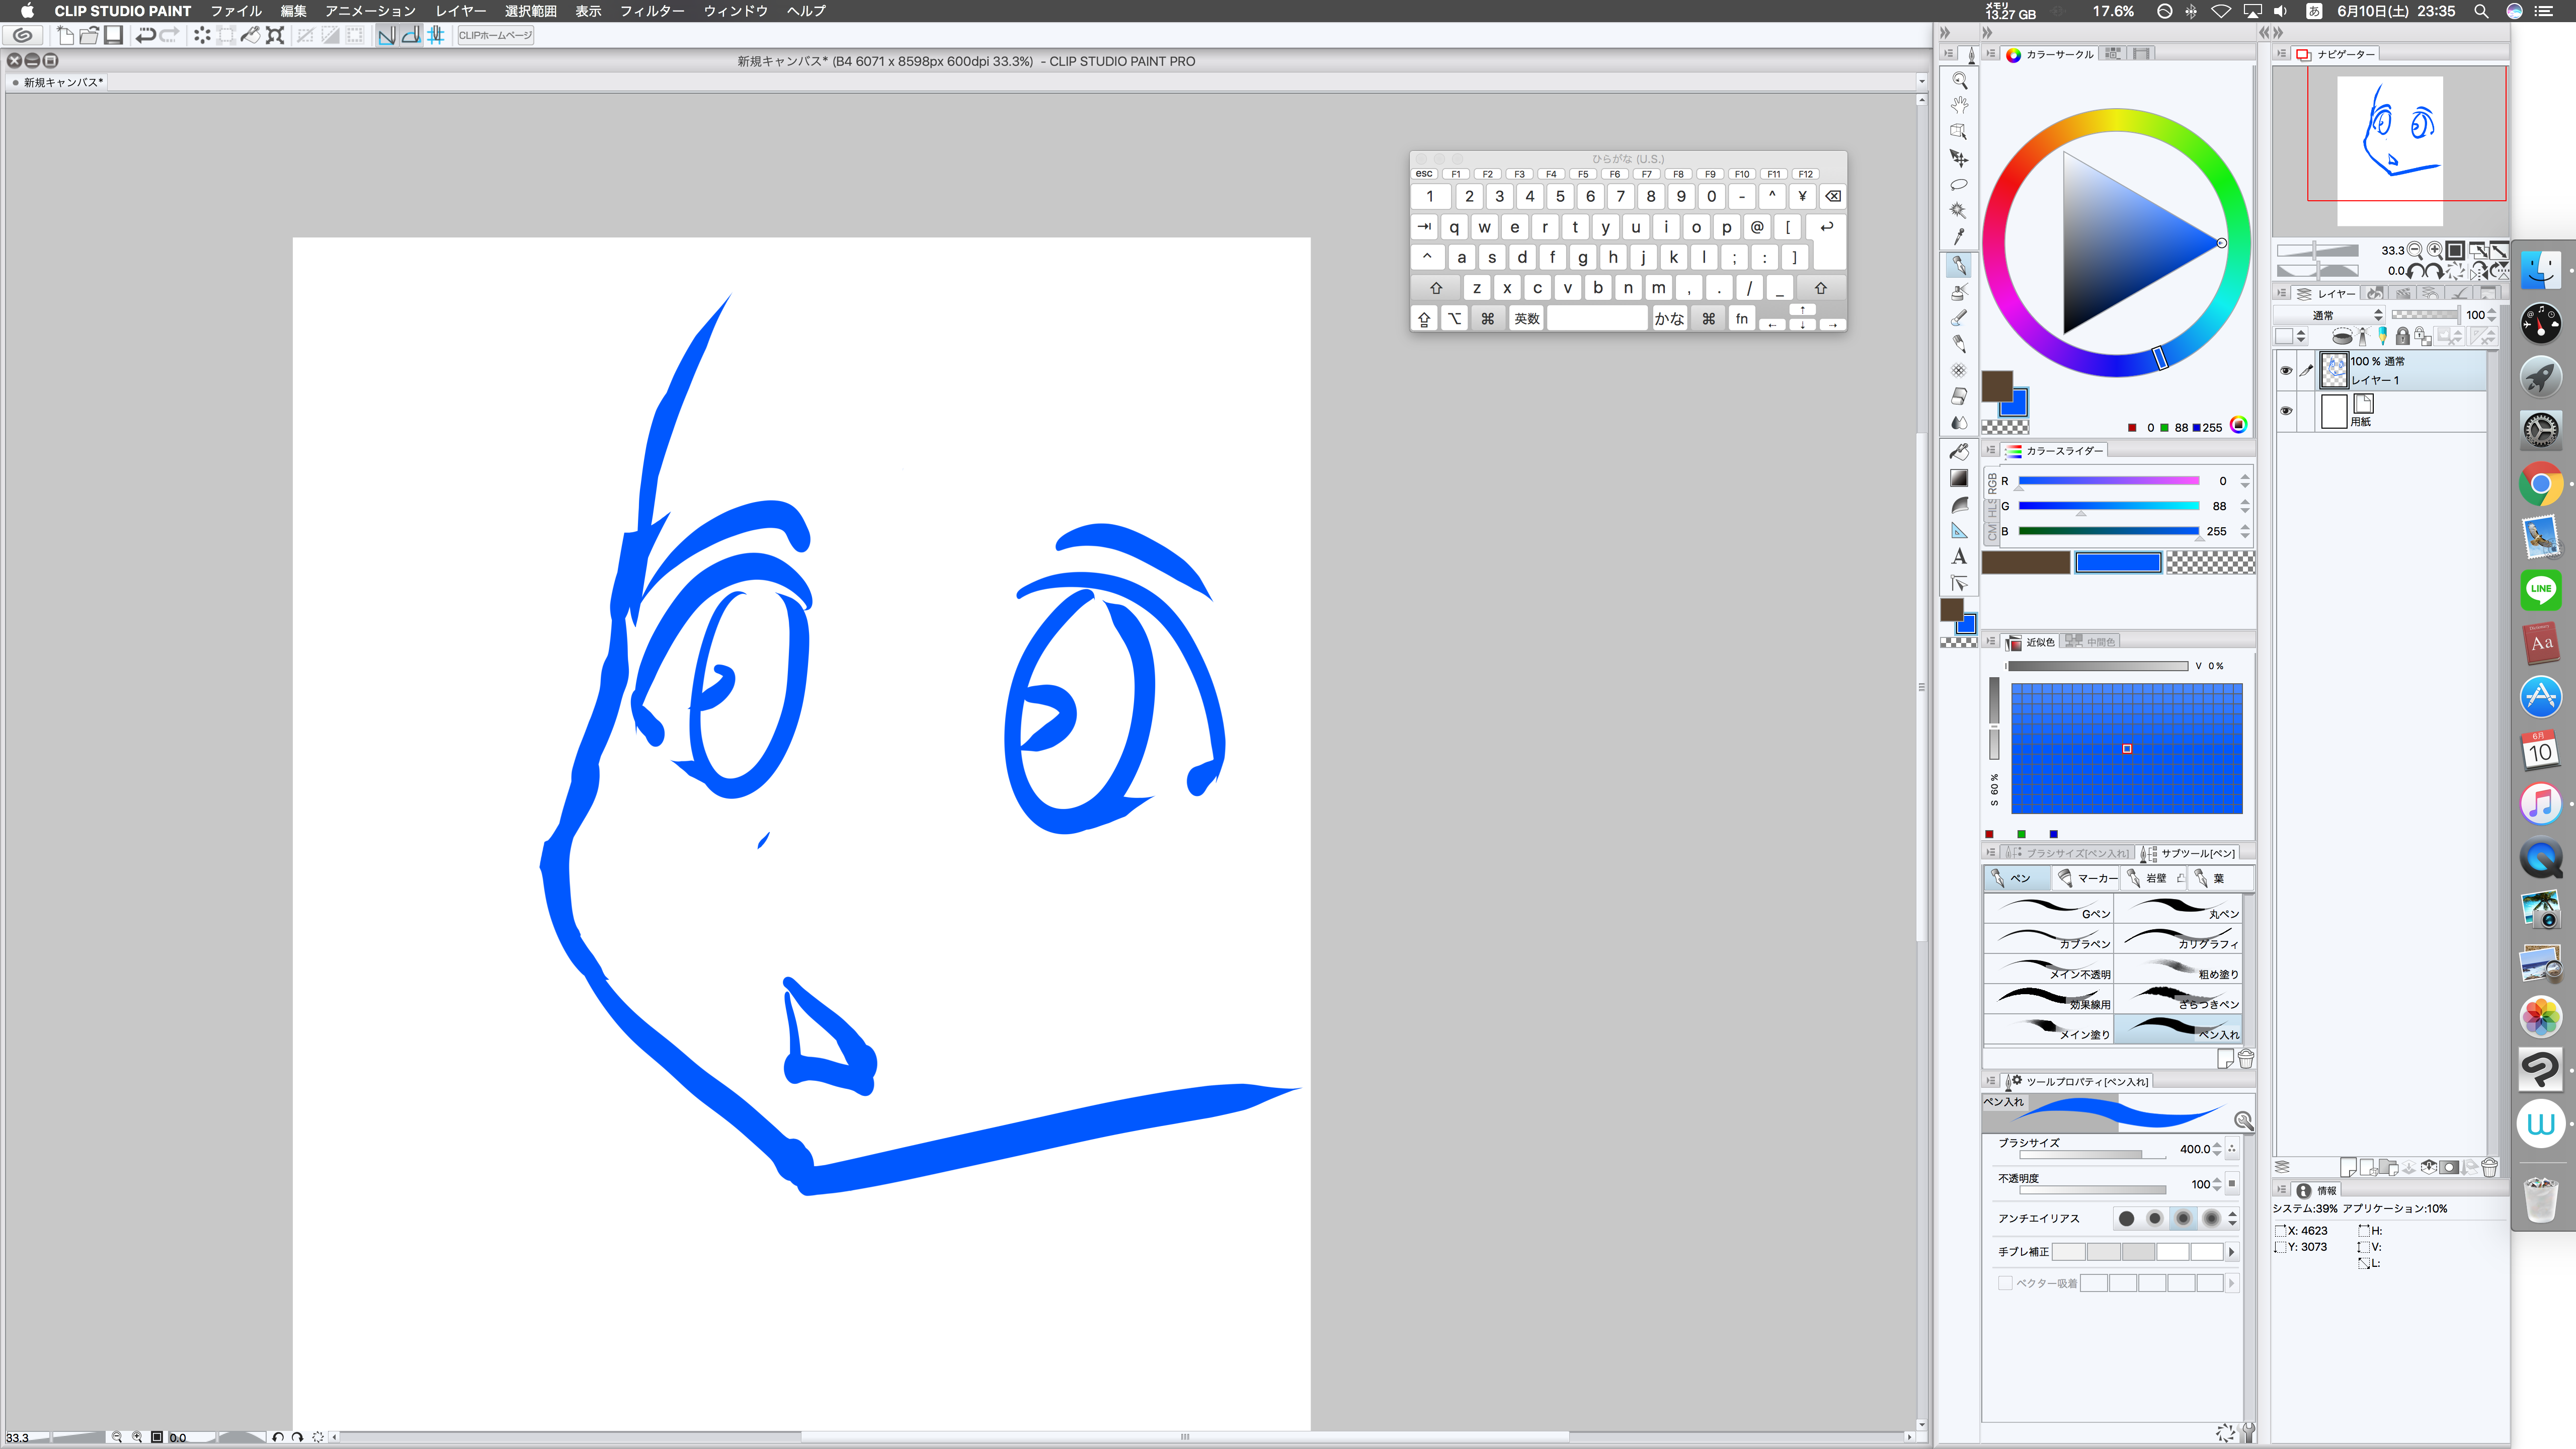Select the Lasso selection tool

1959,184
